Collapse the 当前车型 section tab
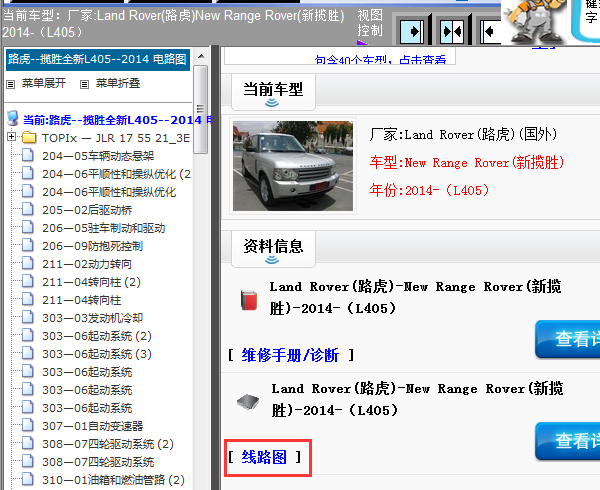This screenshot has height=490, width=600. coord(273,92)
